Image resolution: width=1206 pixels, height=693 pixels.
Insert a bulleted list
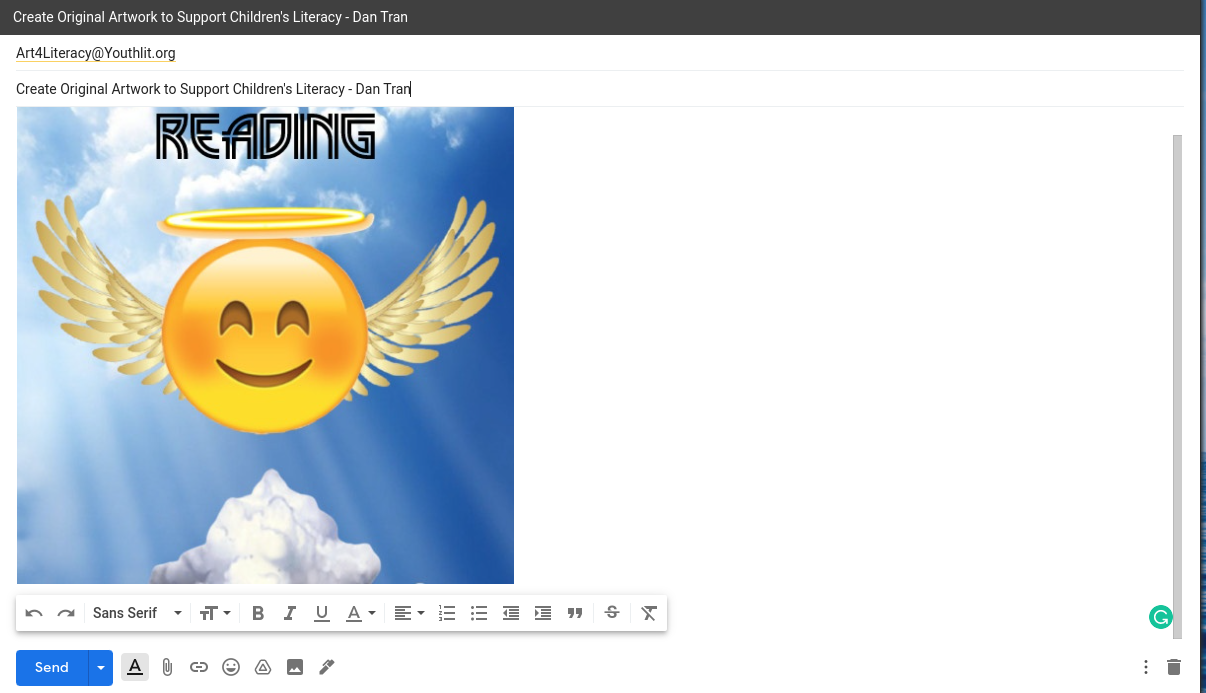point(479,613)
